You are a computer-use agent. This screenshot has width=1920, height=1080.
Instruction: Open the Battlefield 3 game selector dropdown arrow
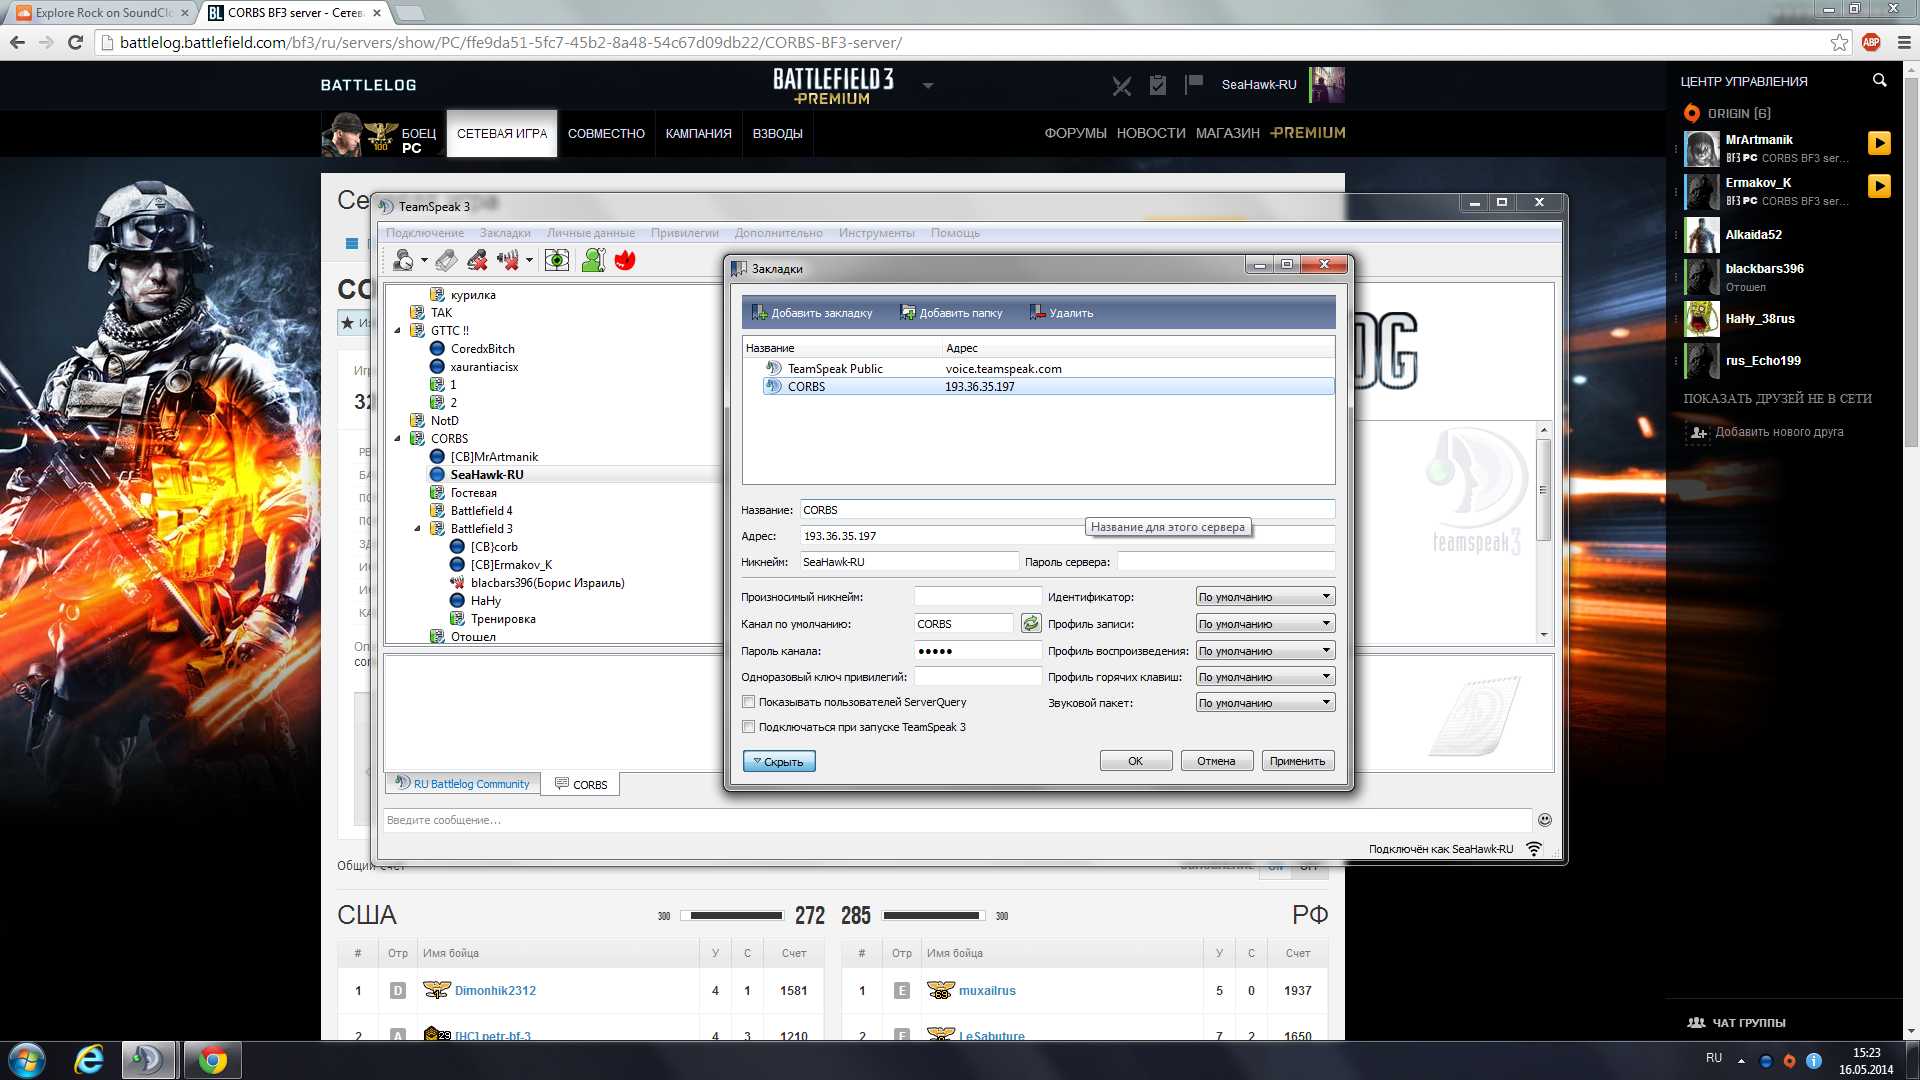[x=928, y=86]
